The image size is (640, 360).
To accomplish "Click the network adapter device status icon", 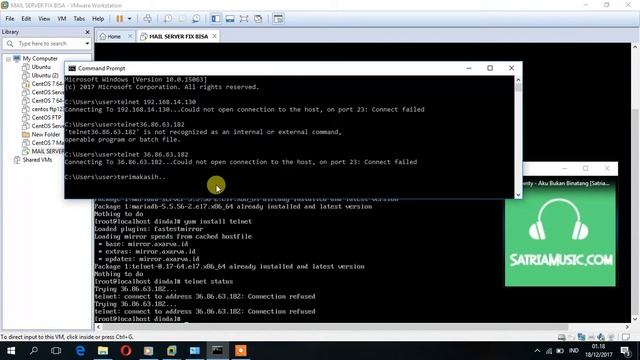I will [x=581, y=337].
